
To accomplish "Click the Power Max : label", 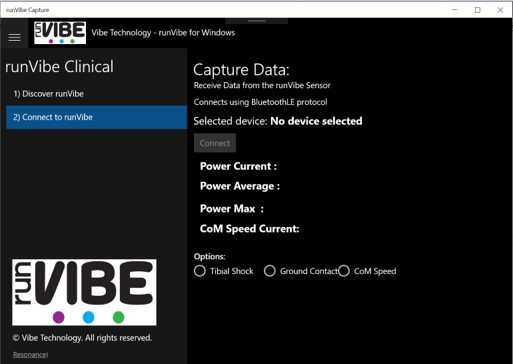I will point(232,209).
